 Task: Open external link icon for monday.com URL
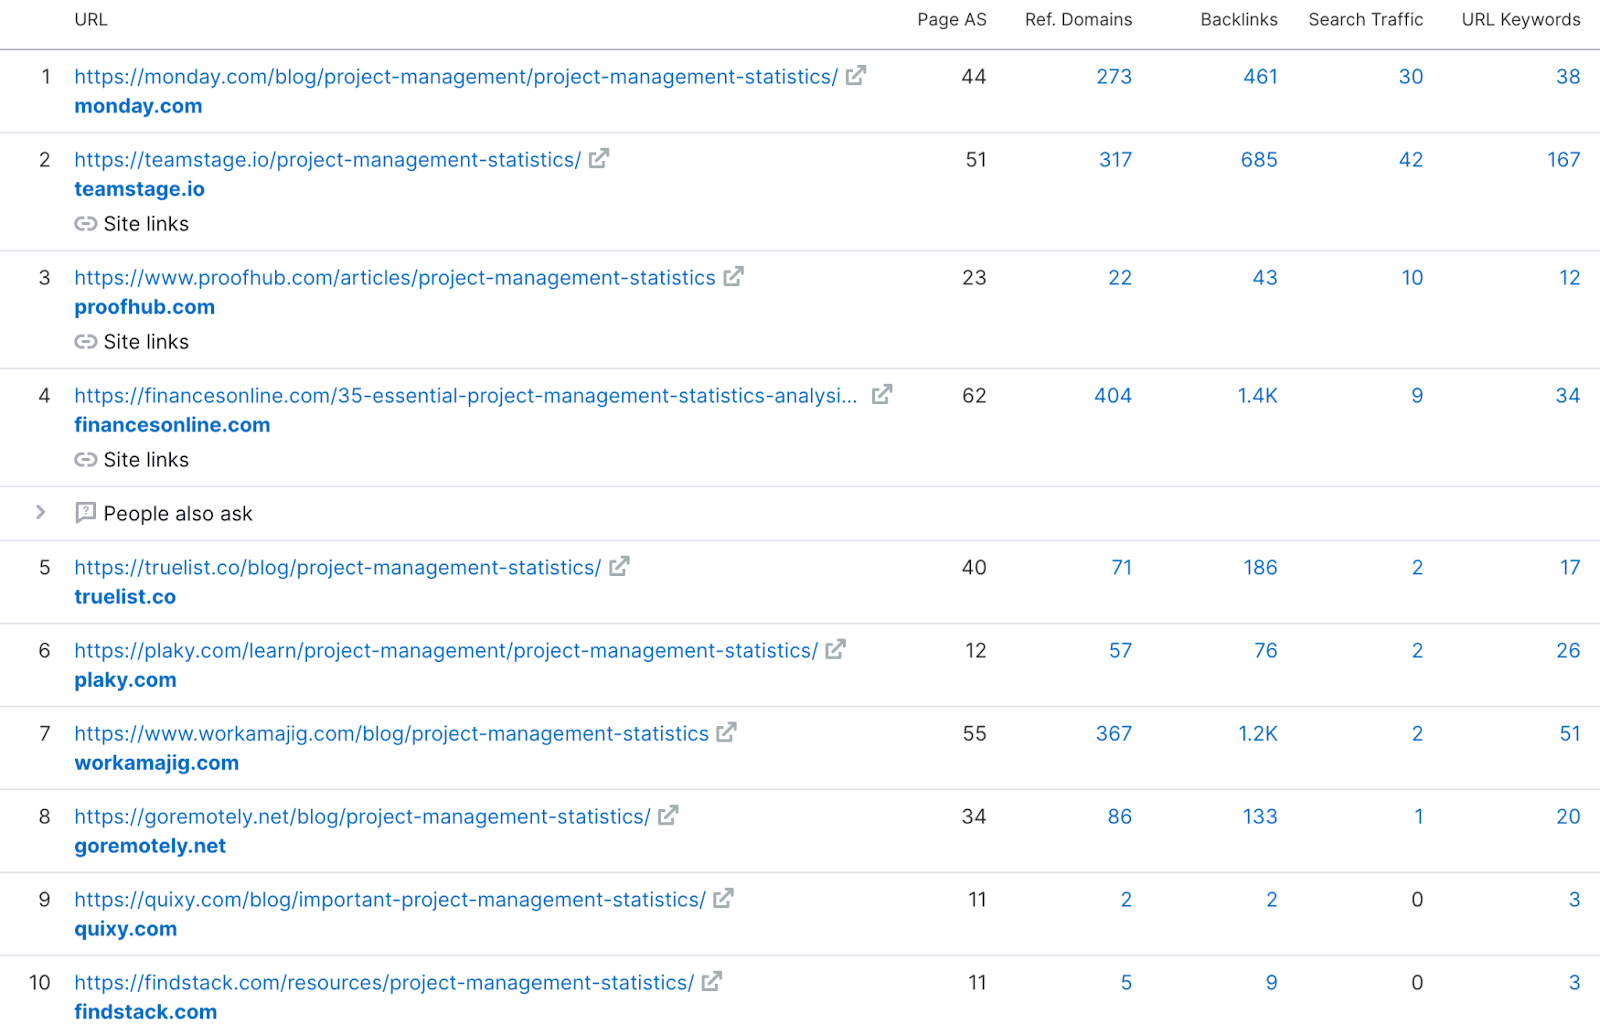pyautogui.click(x=855, y=76)
